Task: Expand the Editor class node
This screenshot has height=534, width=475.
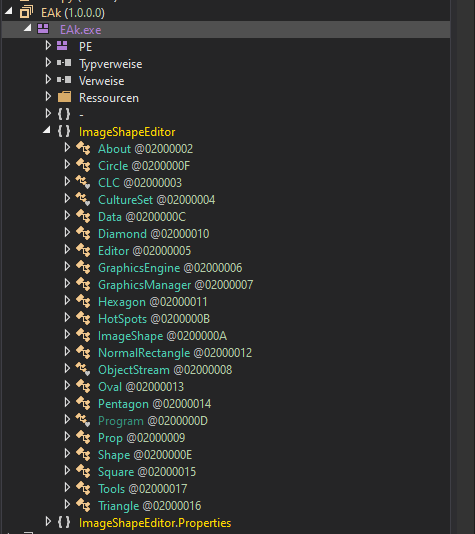Action: tap(67, 250)
